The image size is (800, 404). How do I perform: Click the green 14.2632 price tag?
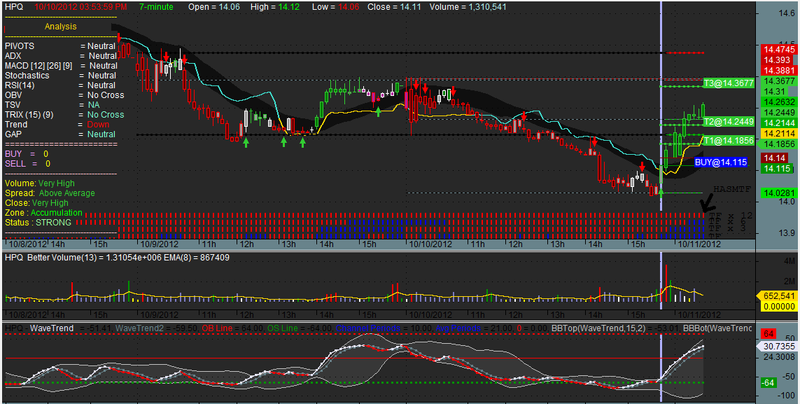pos(779,102)
